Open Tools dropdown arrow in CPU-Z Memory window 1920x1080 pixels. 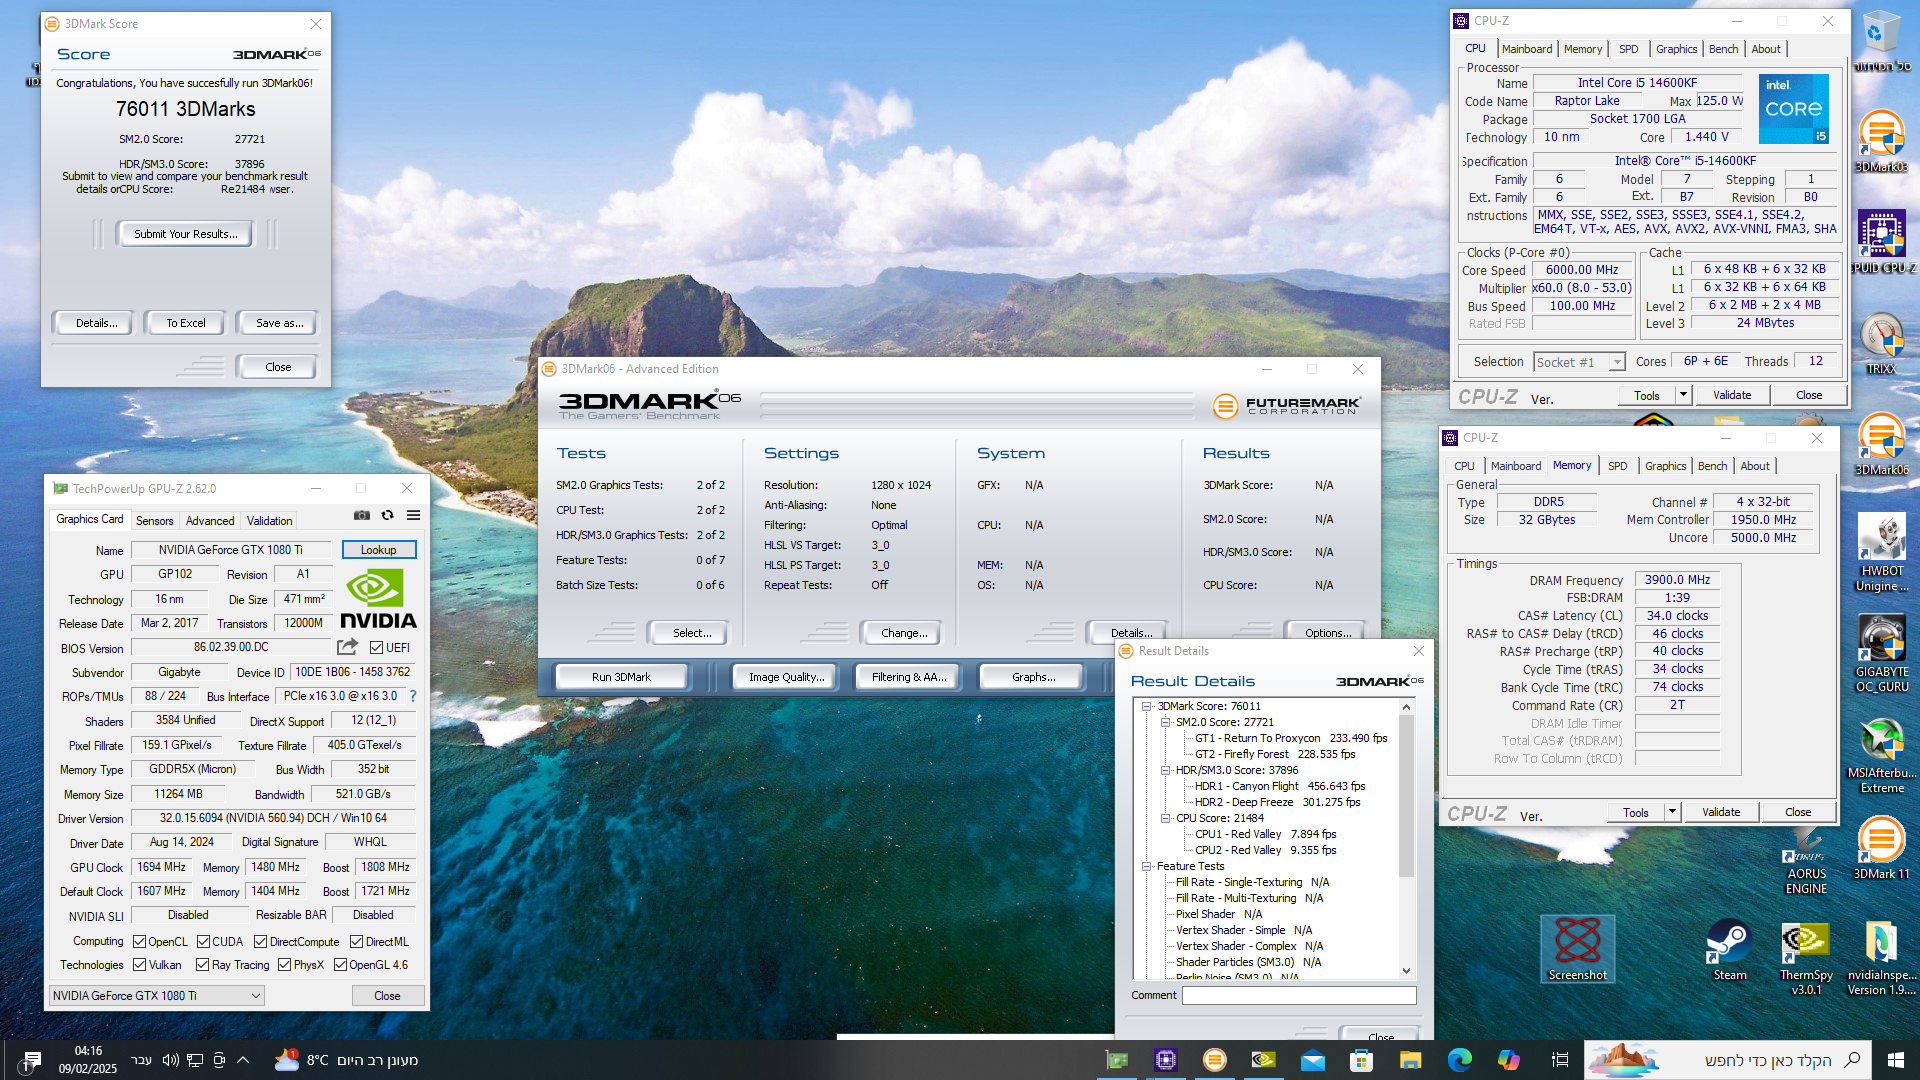[1672, 812]
